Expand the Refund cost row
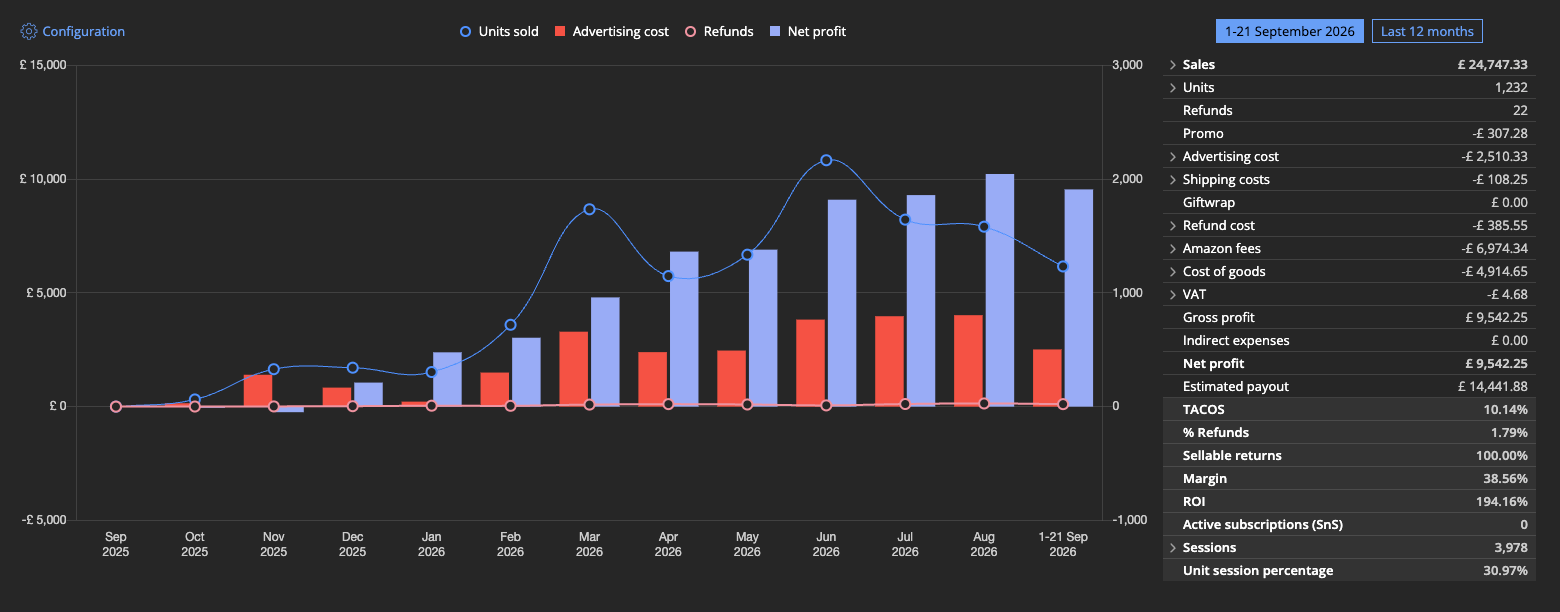 [x=1173, y=226]
